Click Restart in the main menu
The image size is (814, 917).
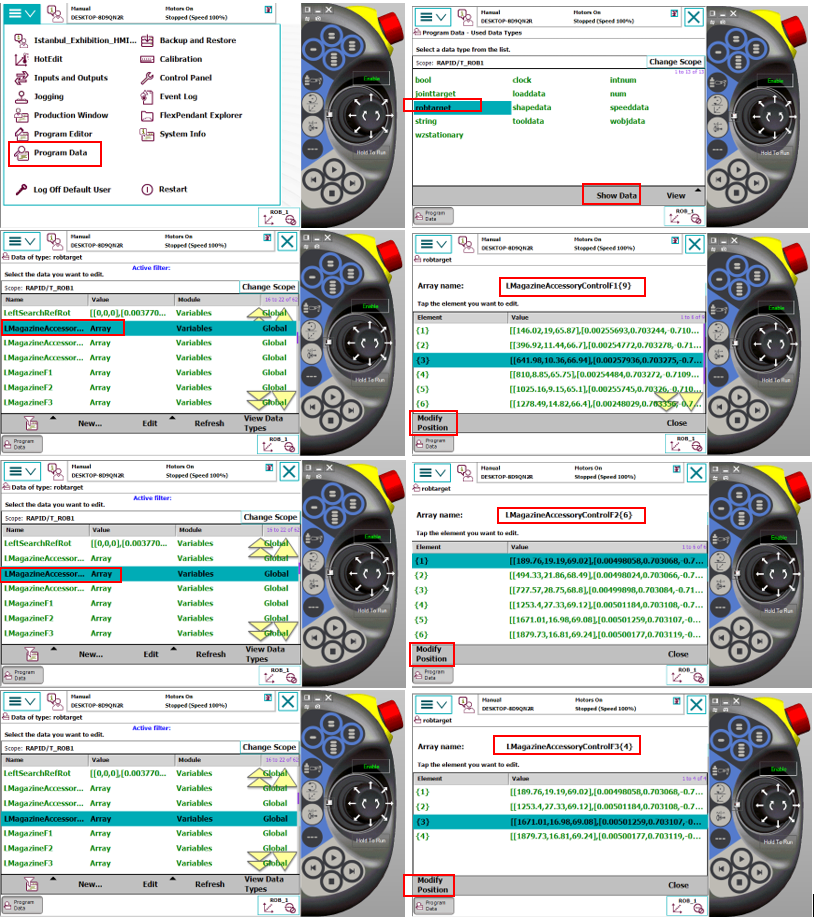tap(172, 189)
